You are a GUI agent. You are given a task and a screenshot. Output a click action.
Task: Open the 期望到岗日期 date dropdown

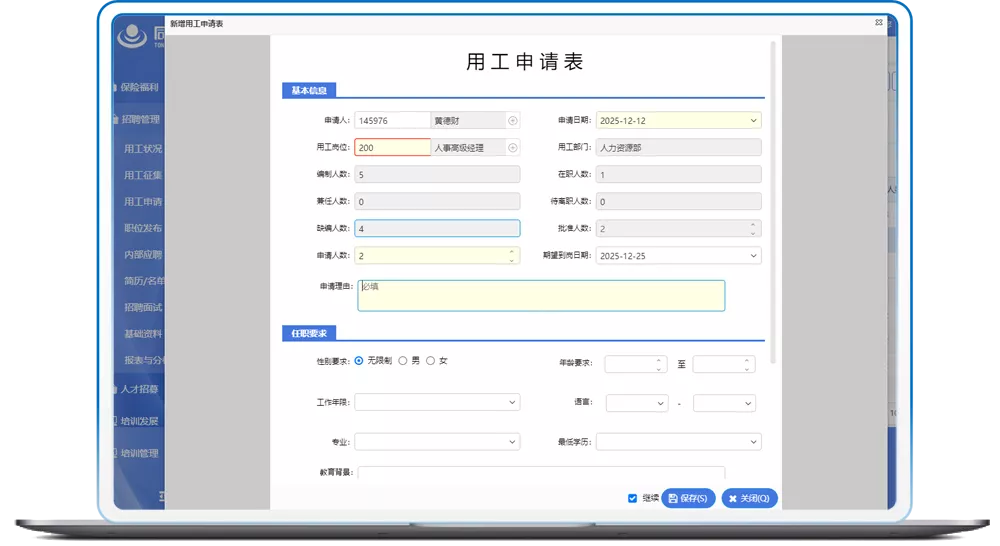[x=753, y=256]
